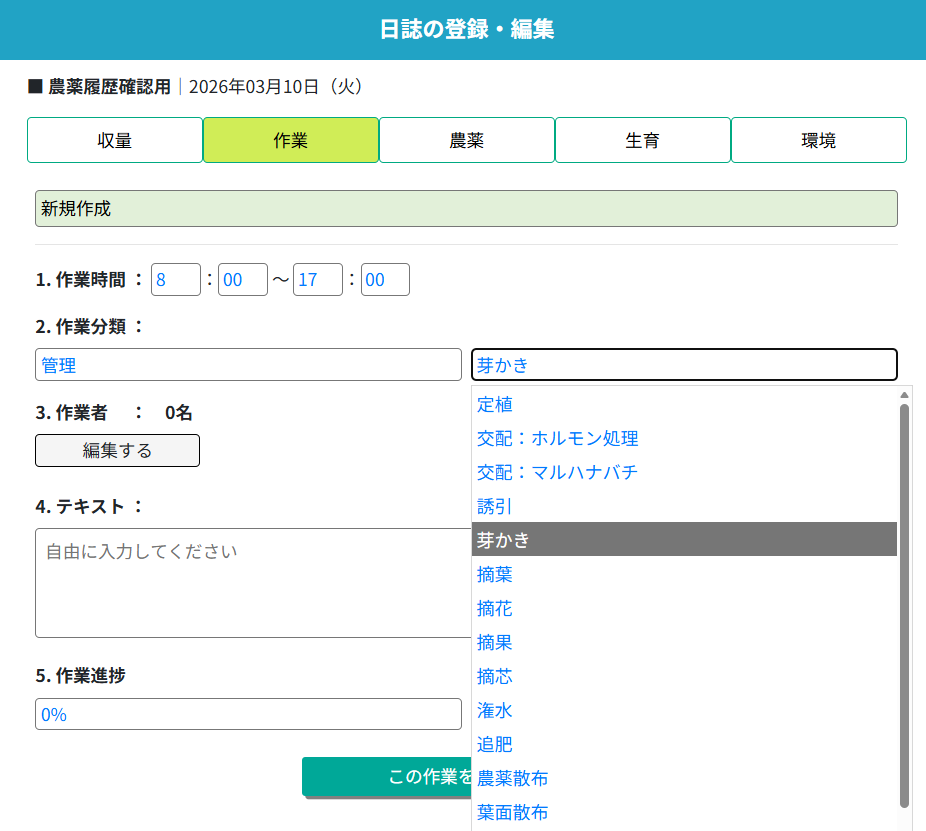This screenshot has width=926, height=831.
Task: Choose the 摘花 option
Action: [x=684, y=608]
